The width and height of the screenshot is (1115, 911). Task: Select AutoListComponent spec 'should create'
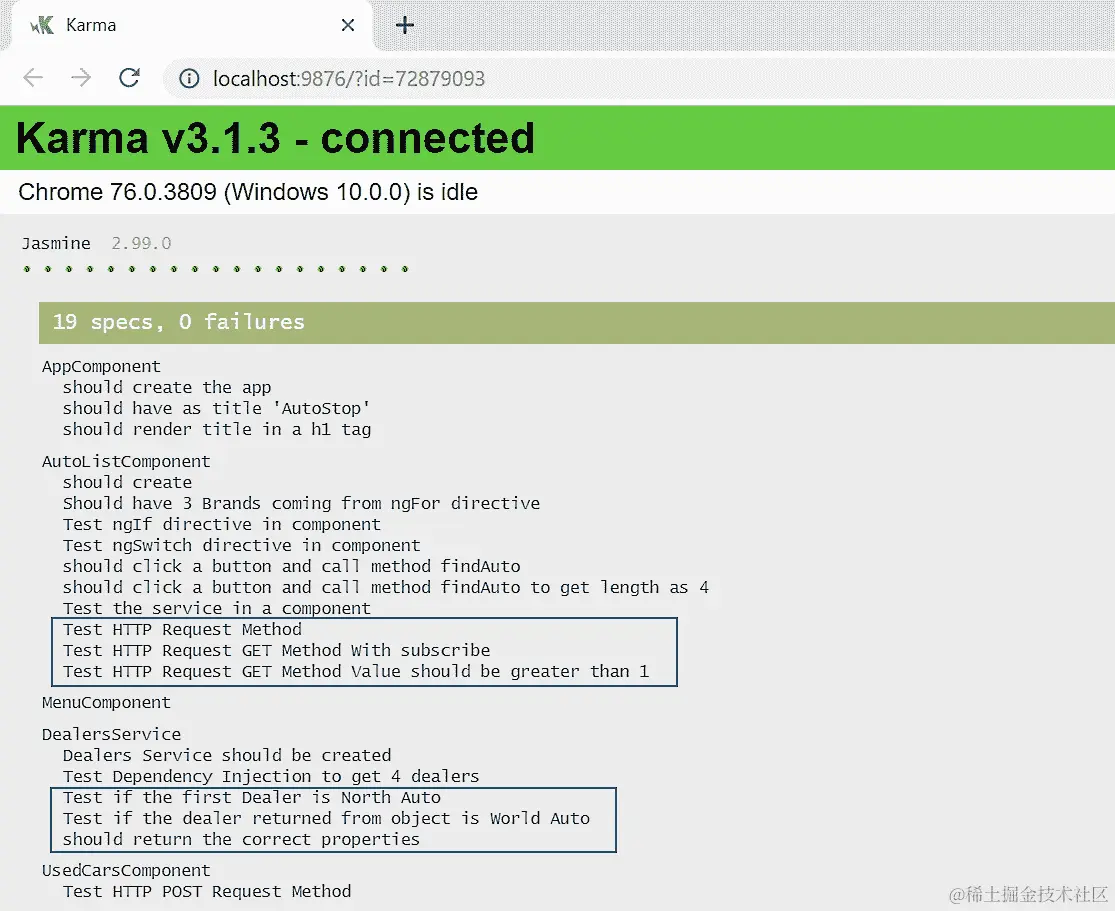pyautogui.click(x=127, y=482)
